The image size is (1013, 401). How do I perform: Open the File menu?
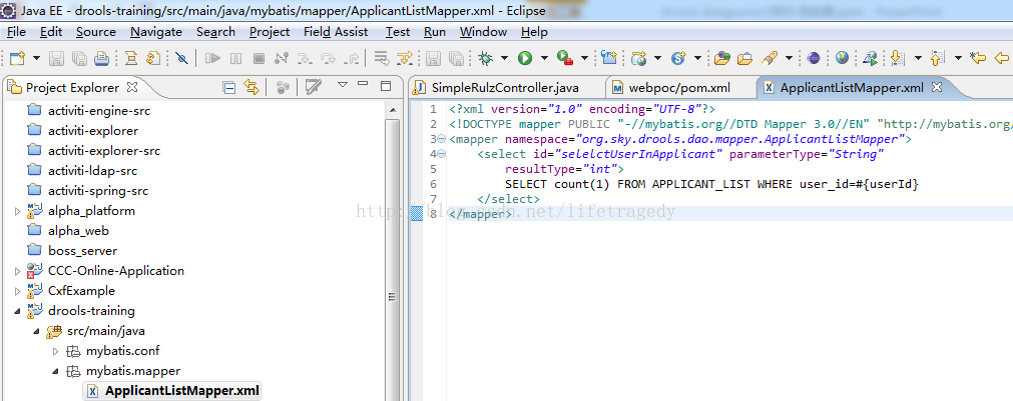tap(16, 32)
